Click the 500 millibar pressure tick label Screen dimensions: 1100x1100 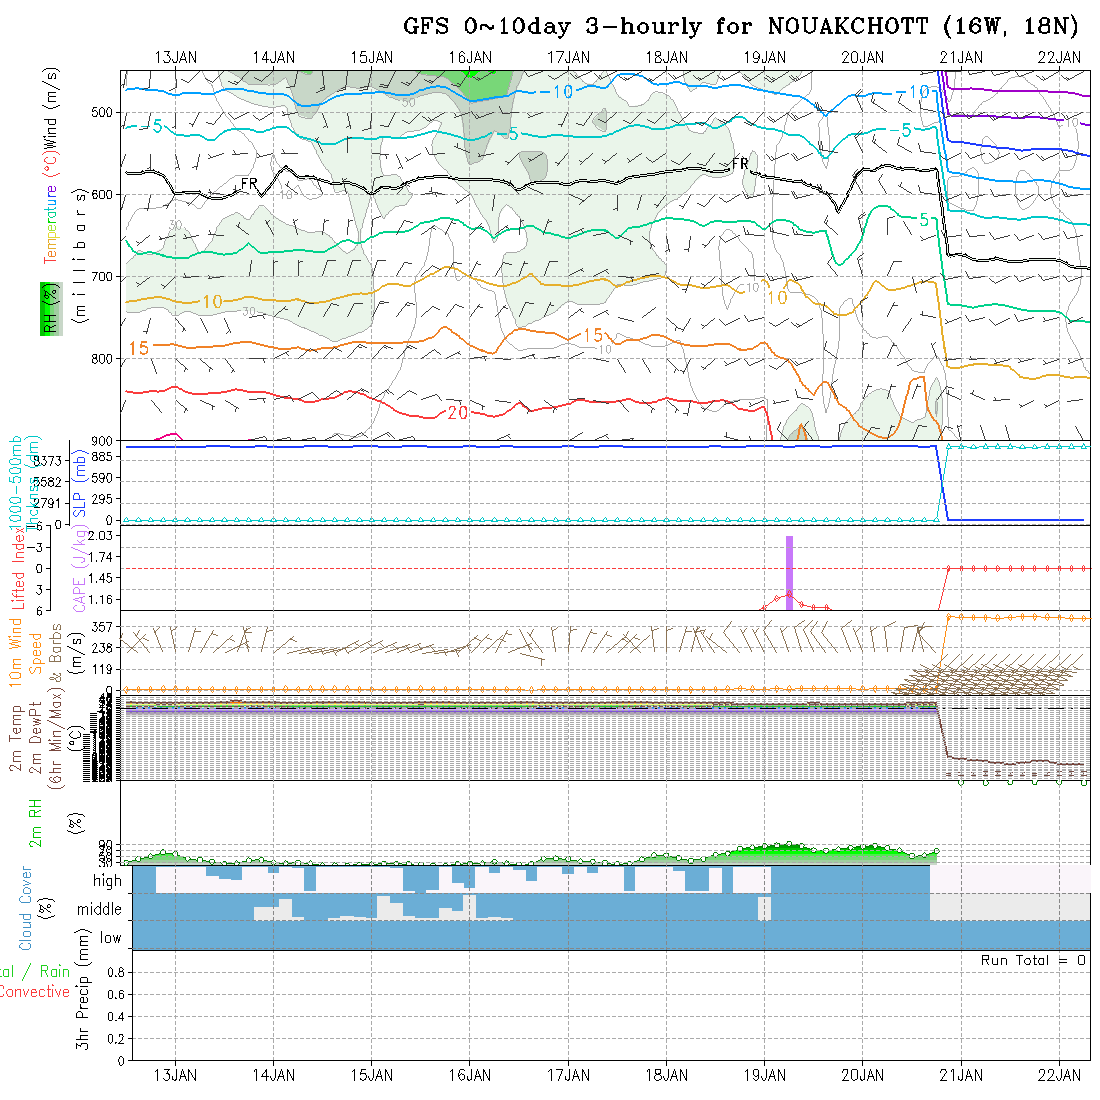102,112
